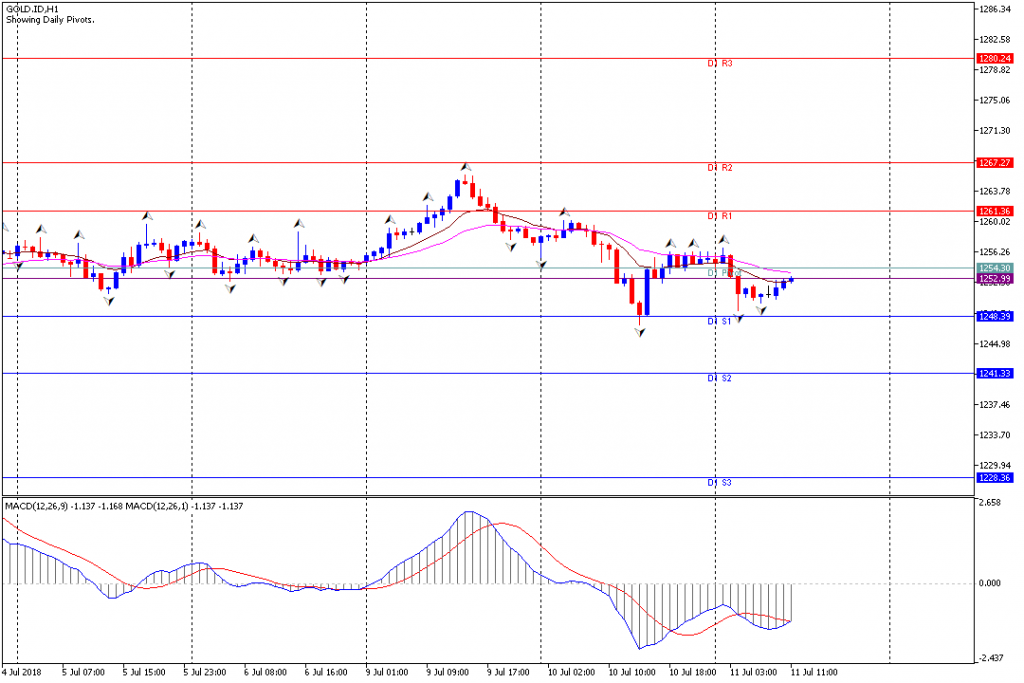1024x683 pixels.
Task: Click the D1 S3 support label
Action: (x=720, y=483)
